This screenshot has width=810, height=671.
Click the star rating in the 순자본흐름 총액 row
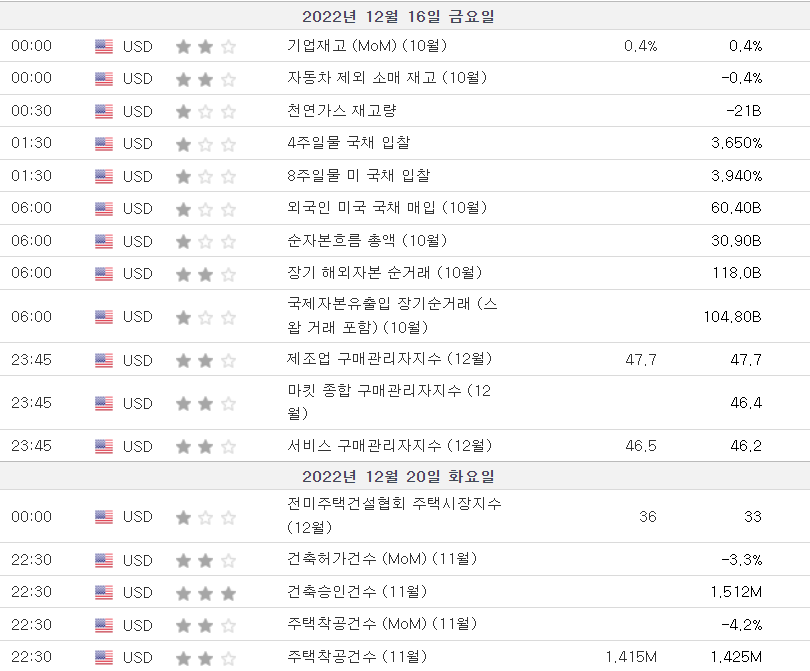206,241
